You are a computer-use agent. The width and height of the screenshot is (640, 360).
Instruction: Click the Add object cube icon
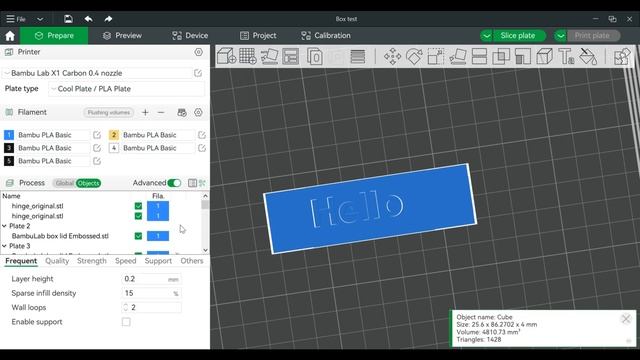pyautogui.click(x=226, y=56)
